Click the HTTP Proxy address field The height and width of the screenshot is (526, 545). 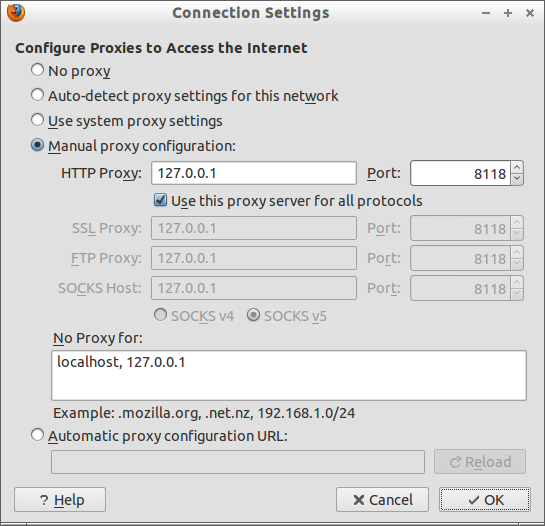pos(254,173)
